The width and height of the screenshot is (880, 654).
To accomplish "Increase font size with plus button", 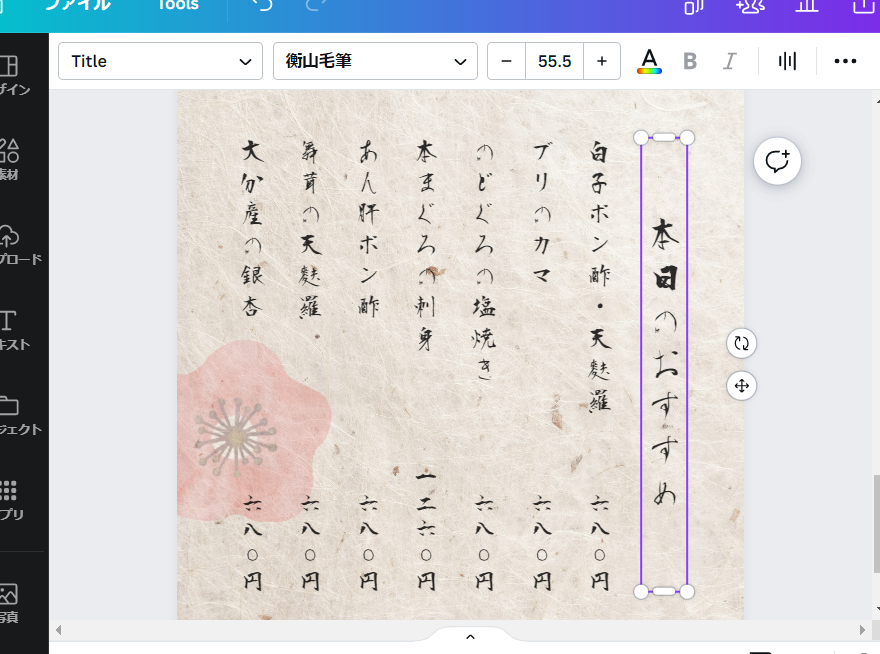I will tap(602, 61).
